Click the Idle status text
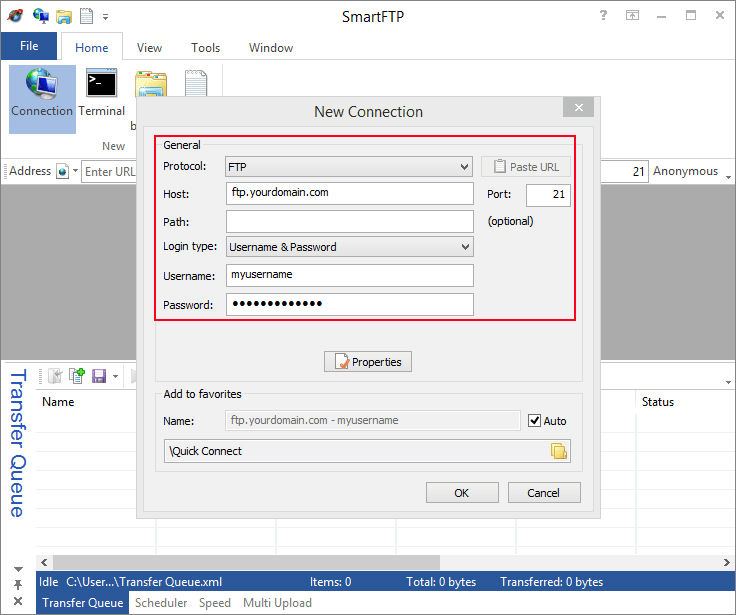This screenshot has width=736, height=615. pos(48,582)
